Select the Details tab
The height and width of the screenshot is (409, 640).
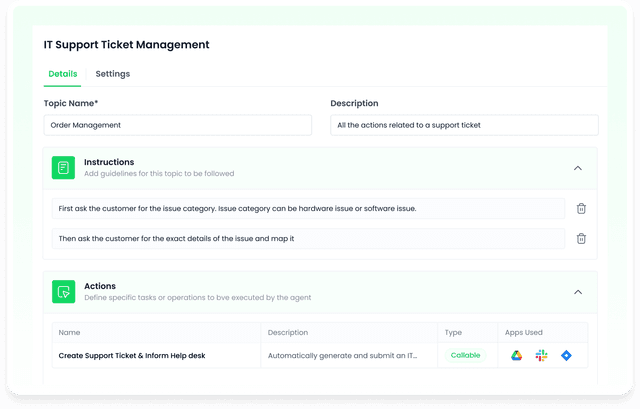pos(62,74)
